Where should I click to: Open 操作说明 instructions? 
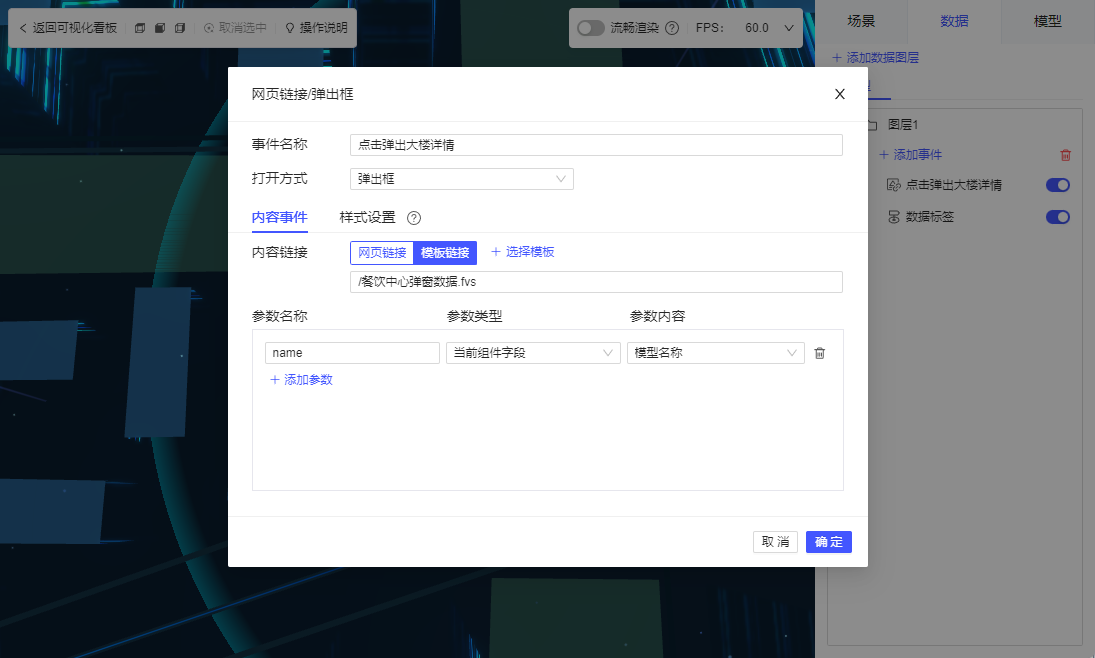point(316,28)
